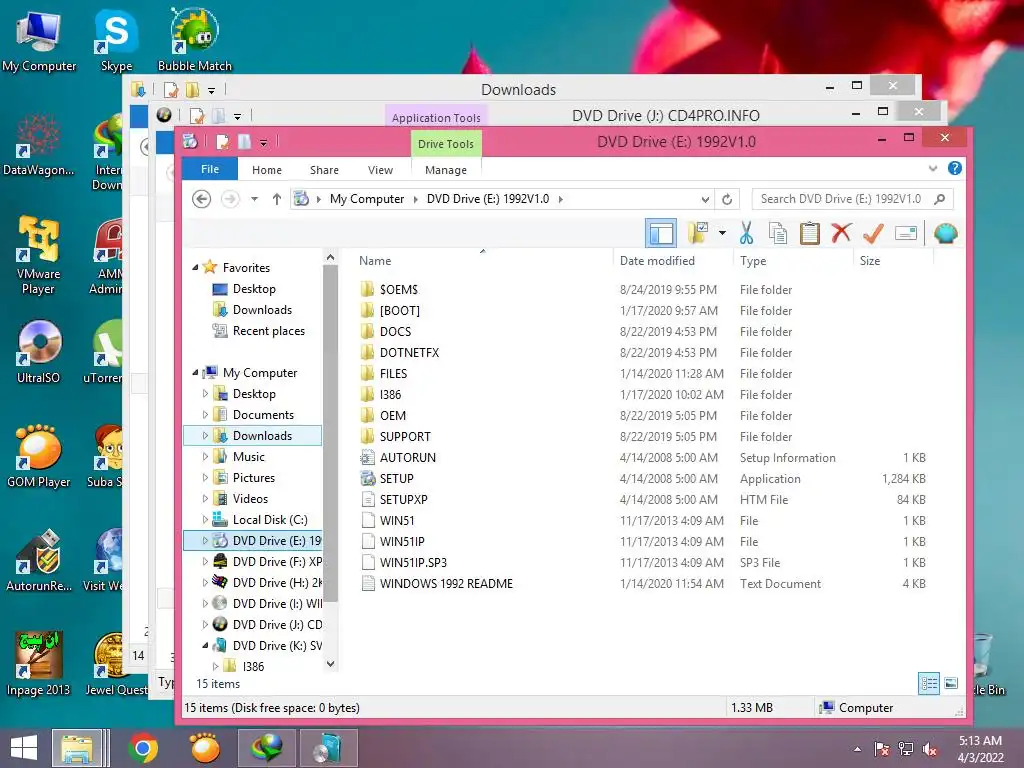This screenshot has width=1024, height=768.
Task: Click the search magnifier icon
Action: (x=940, y=199)
